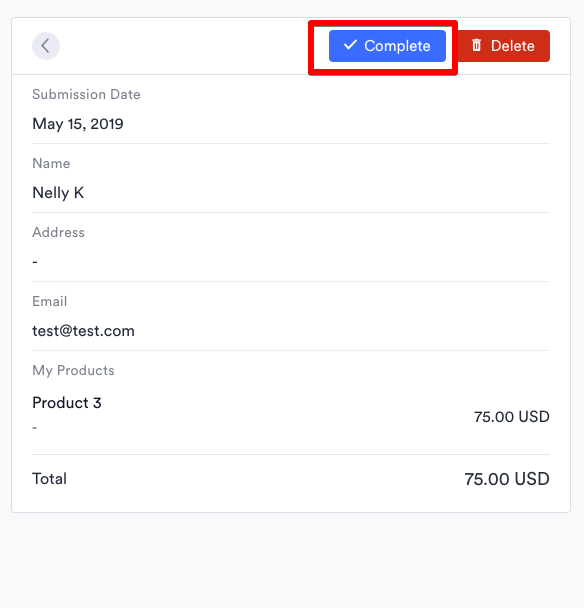Screen dimensions: 584x608
Task: Click the My Products label
Action: [x=73, y=370]
